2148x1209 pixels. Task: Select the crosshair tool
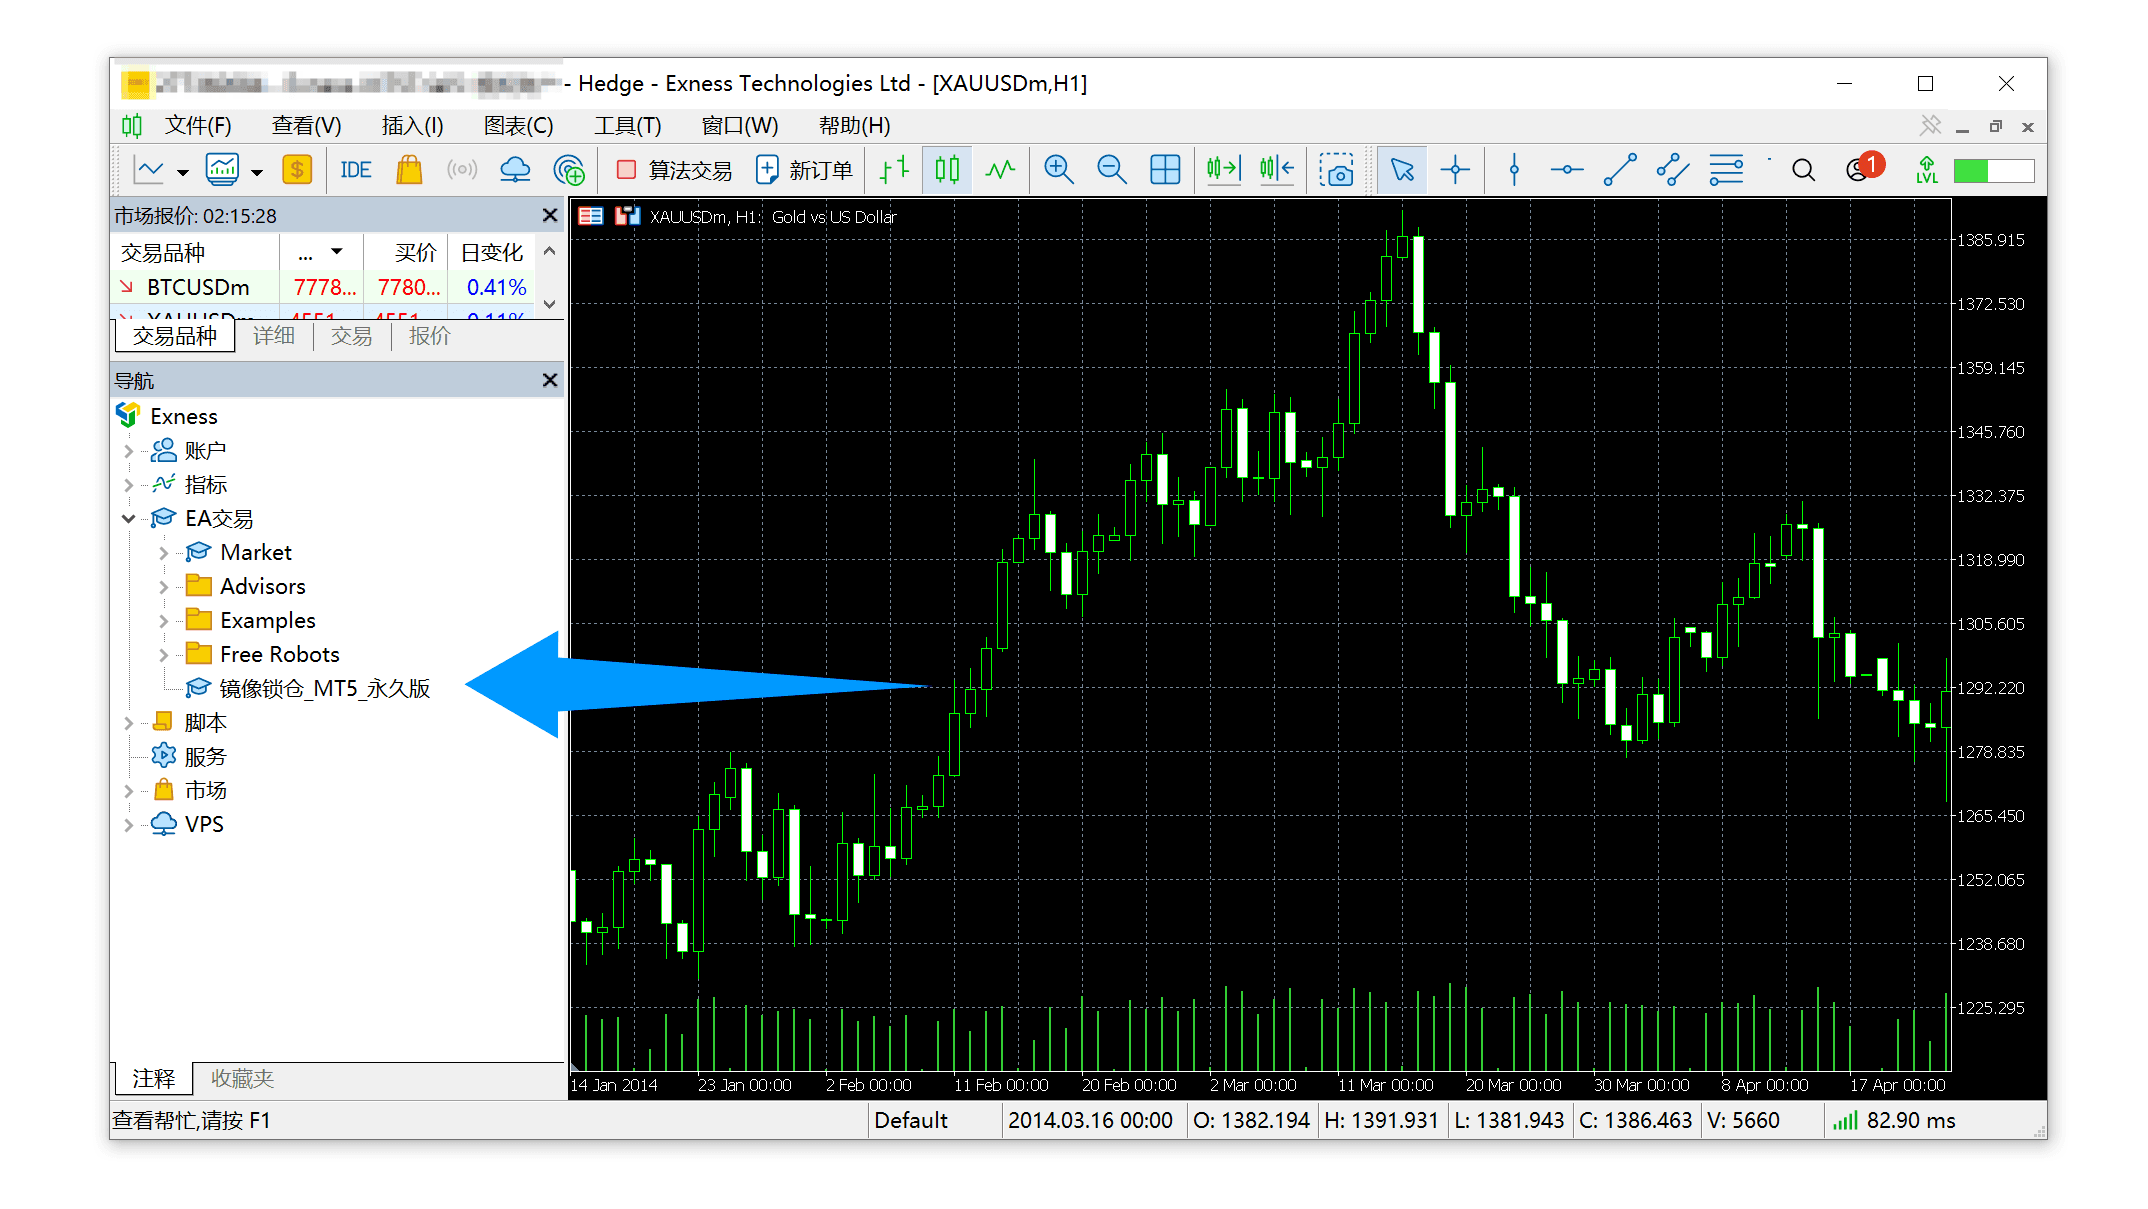pos(1455,170)
